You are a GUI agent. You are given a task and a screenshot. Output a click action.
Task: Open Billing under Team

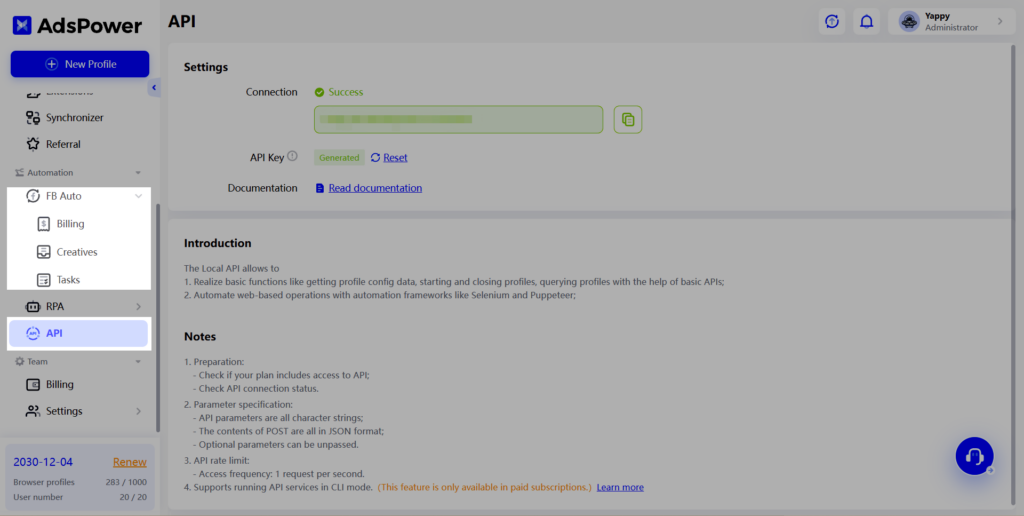(59, 384)
